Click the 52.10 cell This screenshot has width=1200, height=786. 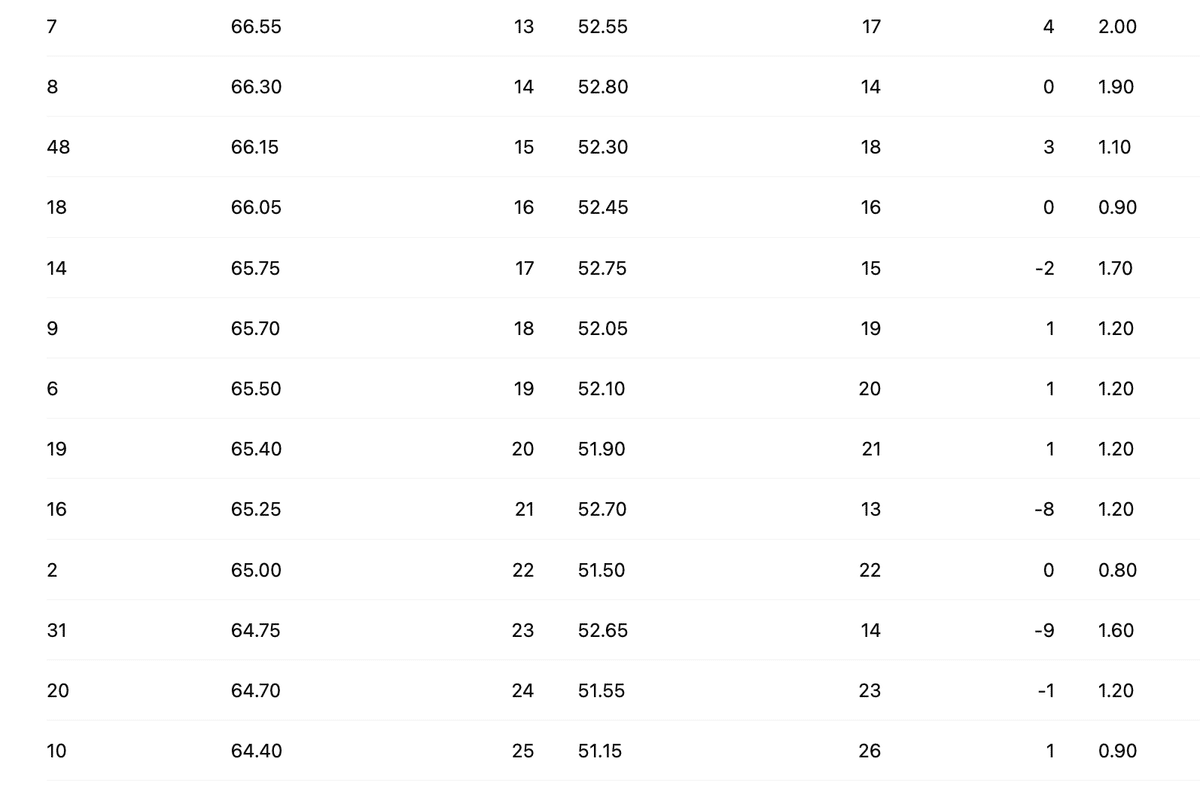point(602,388)
